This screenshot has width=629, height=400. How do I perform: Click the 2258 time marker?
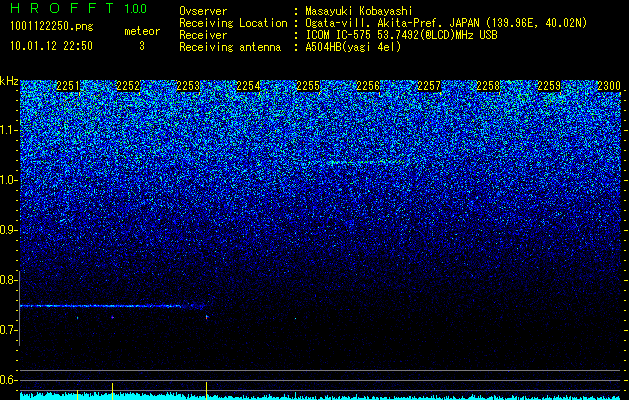(x=489, y=85)
